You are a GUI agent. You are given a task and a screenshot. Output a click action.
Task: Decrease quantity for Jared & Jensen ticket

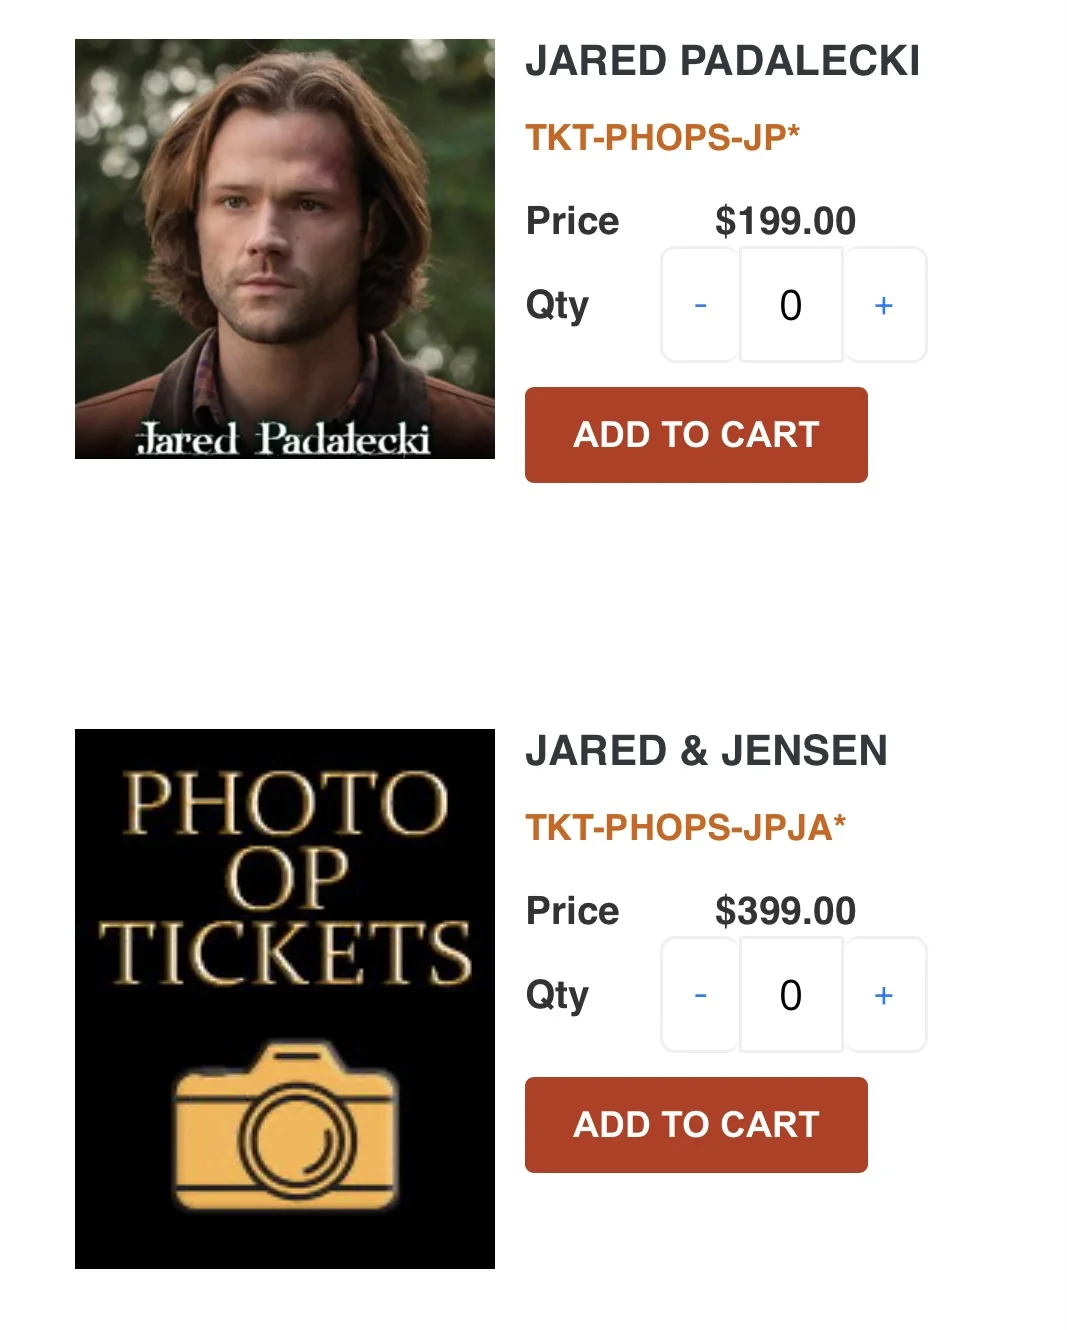(701, 995)
